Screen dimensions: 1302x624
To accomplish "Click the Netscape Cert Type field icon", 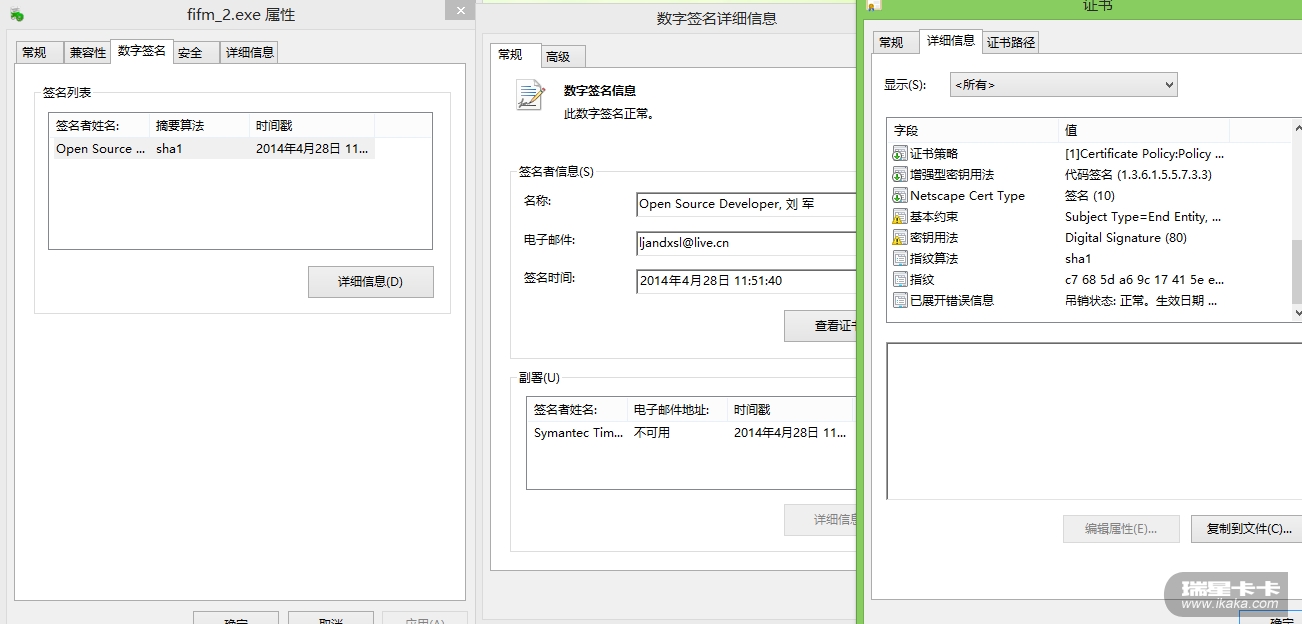I will pyautogui.click(x=899, y=196).
